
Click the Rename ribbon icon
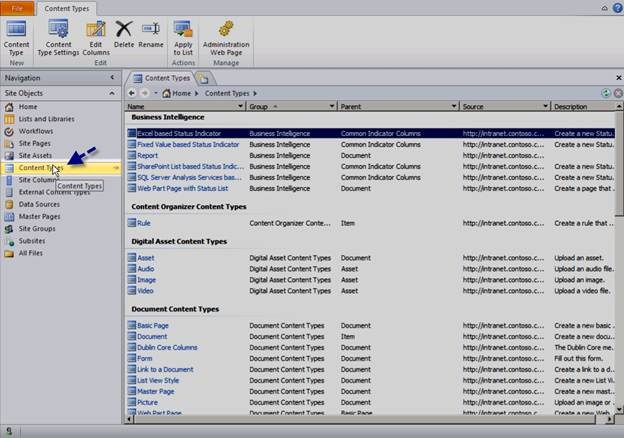(x=151, y=35)
